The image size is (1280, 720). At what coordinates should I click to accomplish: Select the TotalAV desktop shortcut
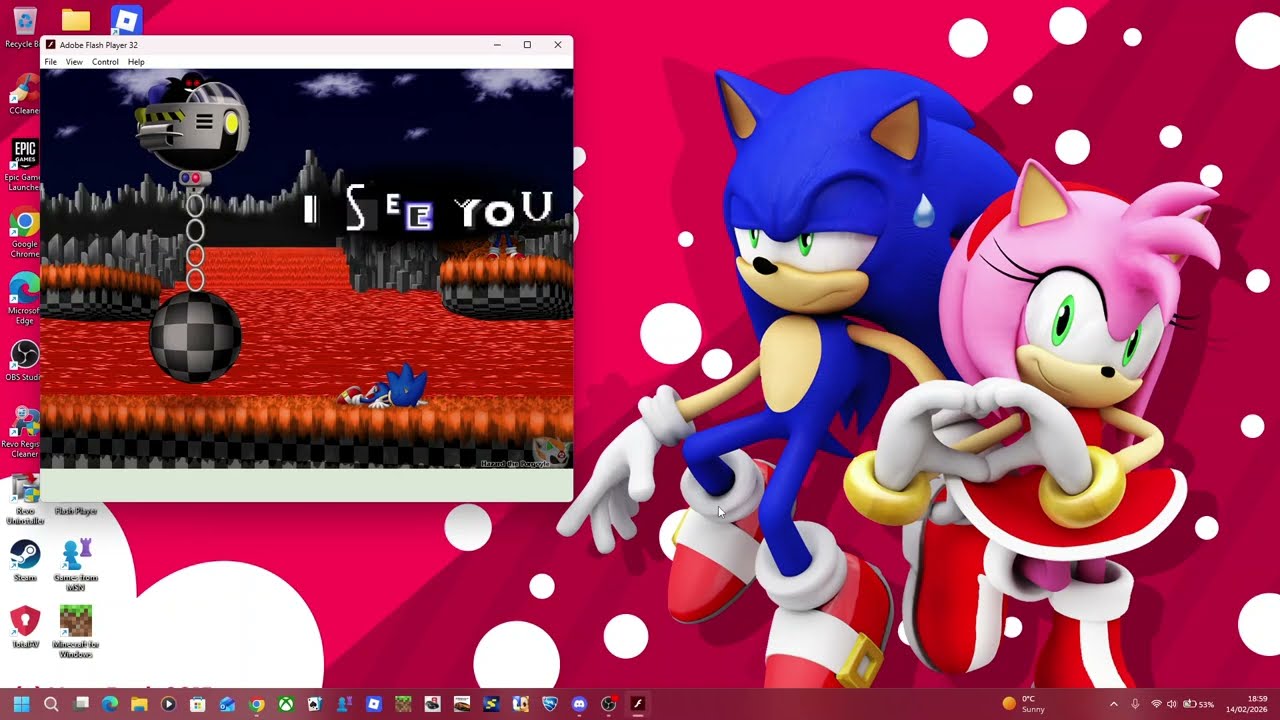pyautogui.click(x=25, y=628)
